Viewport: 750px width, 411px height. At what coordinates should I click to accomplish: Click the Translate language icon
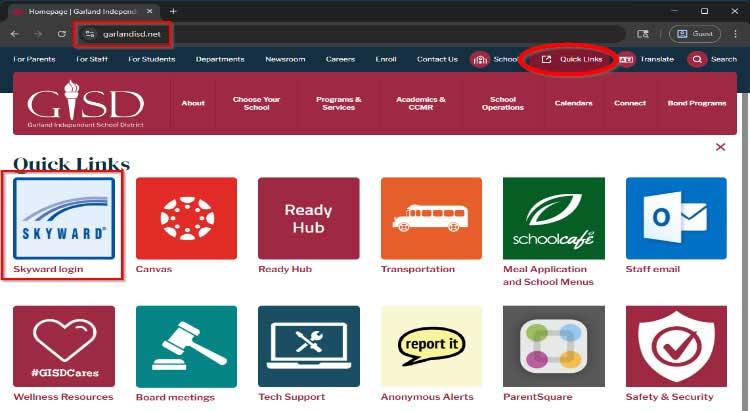pyautogui.click(x=626, y=60)
